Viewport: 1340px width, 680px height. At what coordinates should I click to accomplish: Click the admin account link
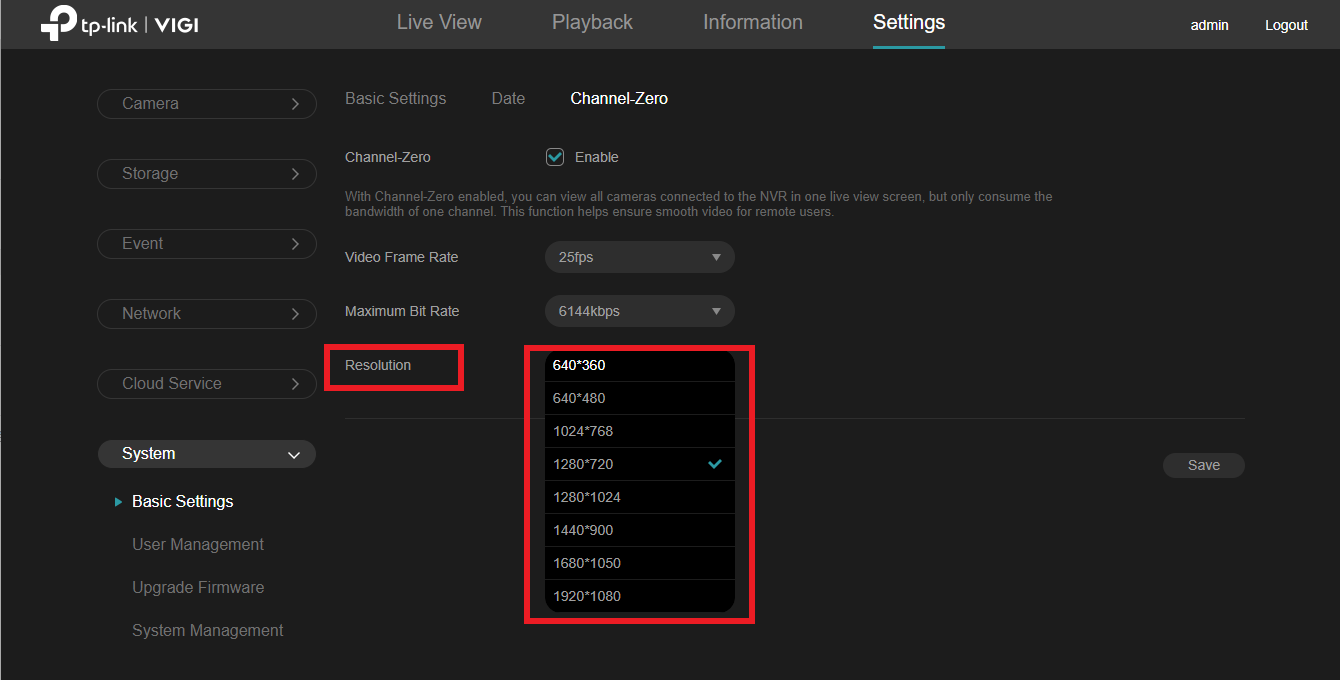1209,25
